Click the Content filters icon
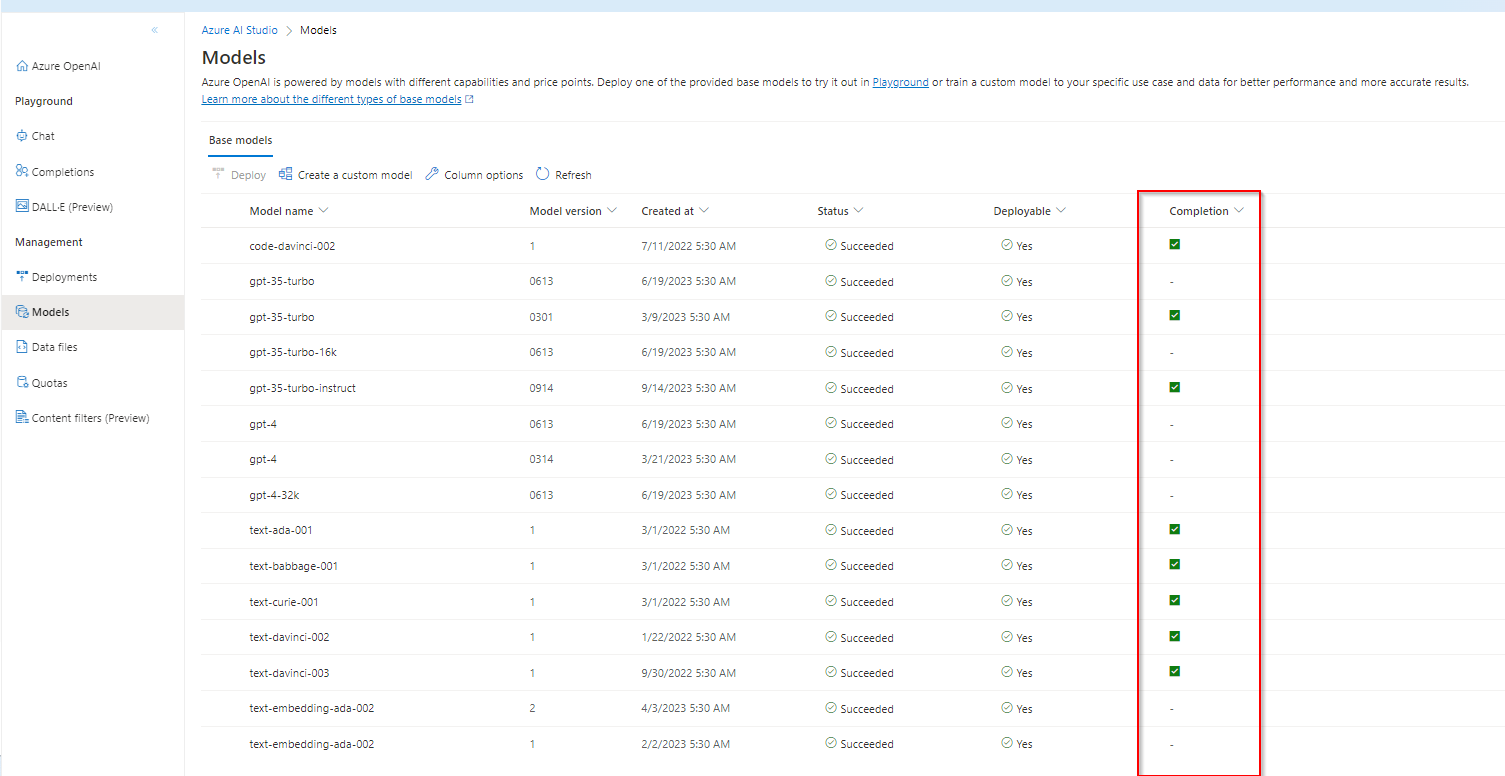Viewport: 1505px width, 776px height. click(22, 418)
